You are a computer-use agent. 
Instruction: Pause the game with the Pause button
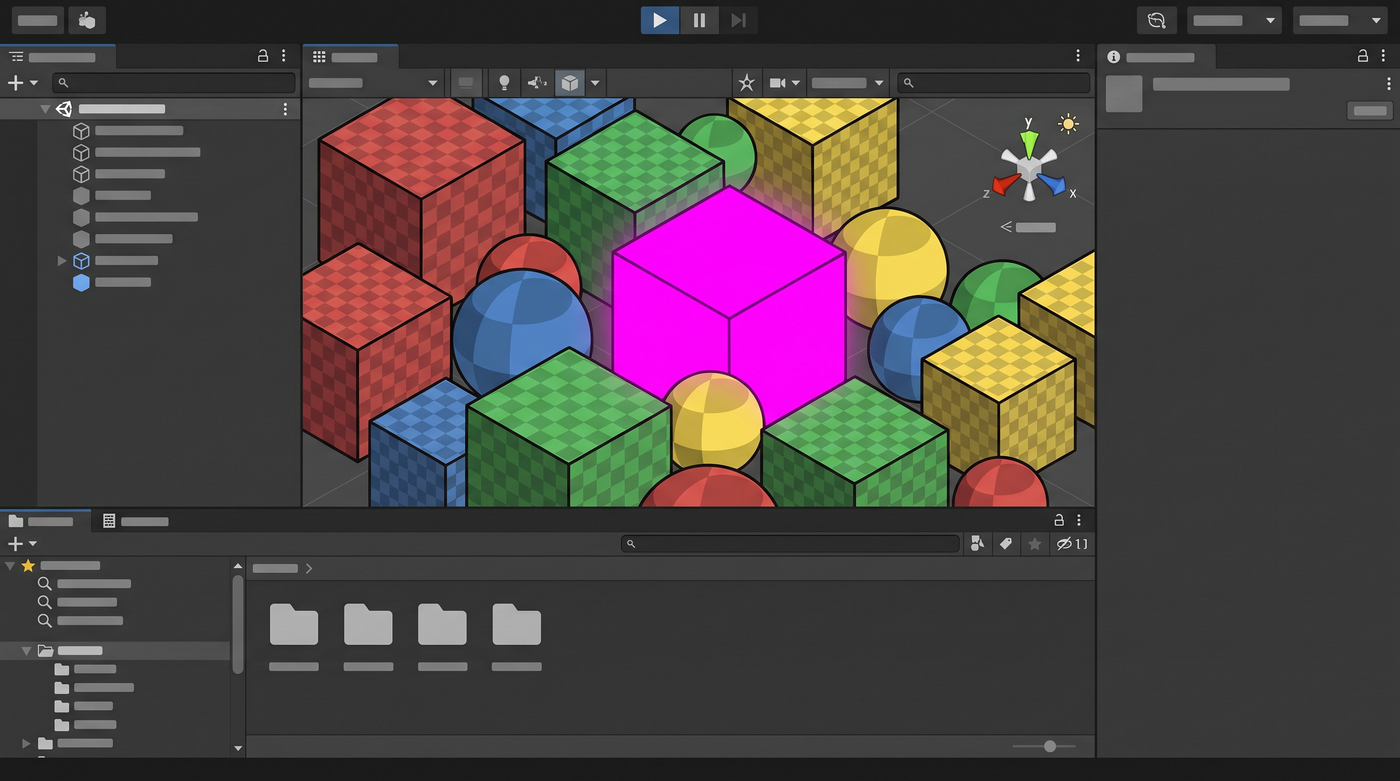pyautogui.click(x=699, y=20)
